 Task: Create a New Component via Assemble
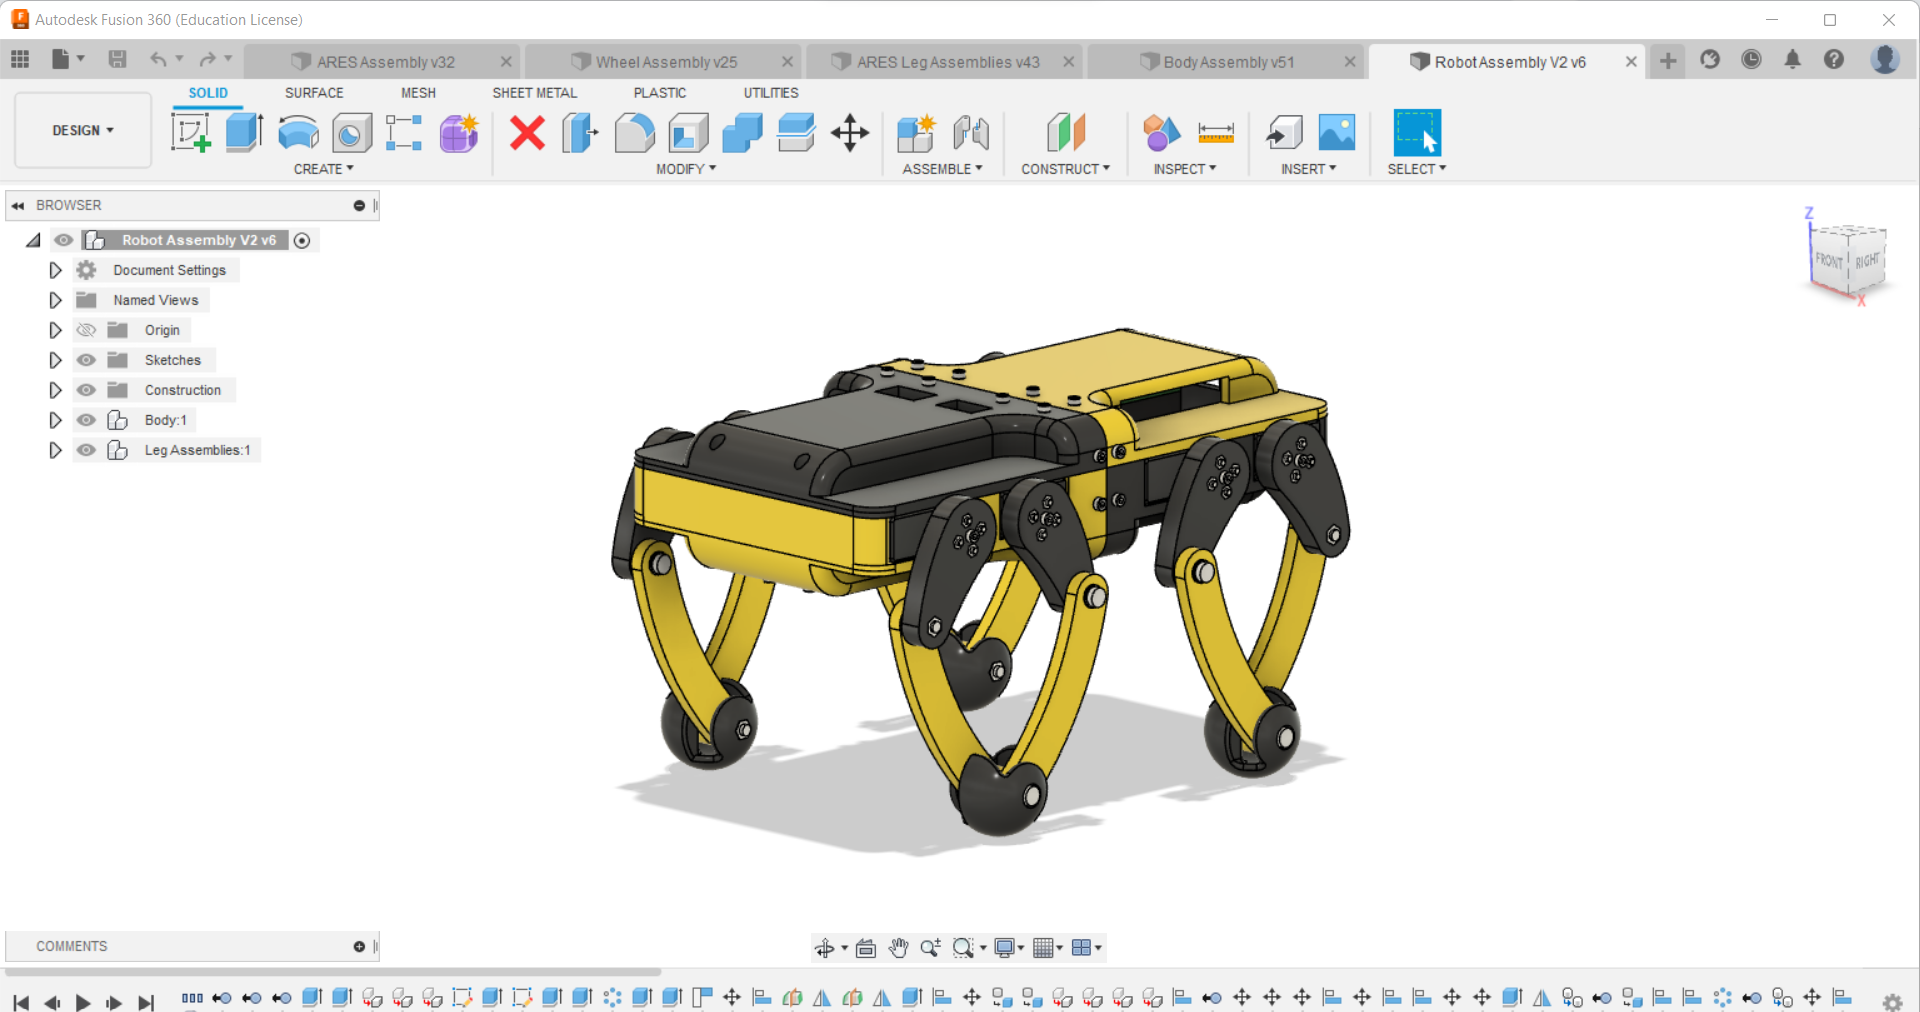(915, 133)
